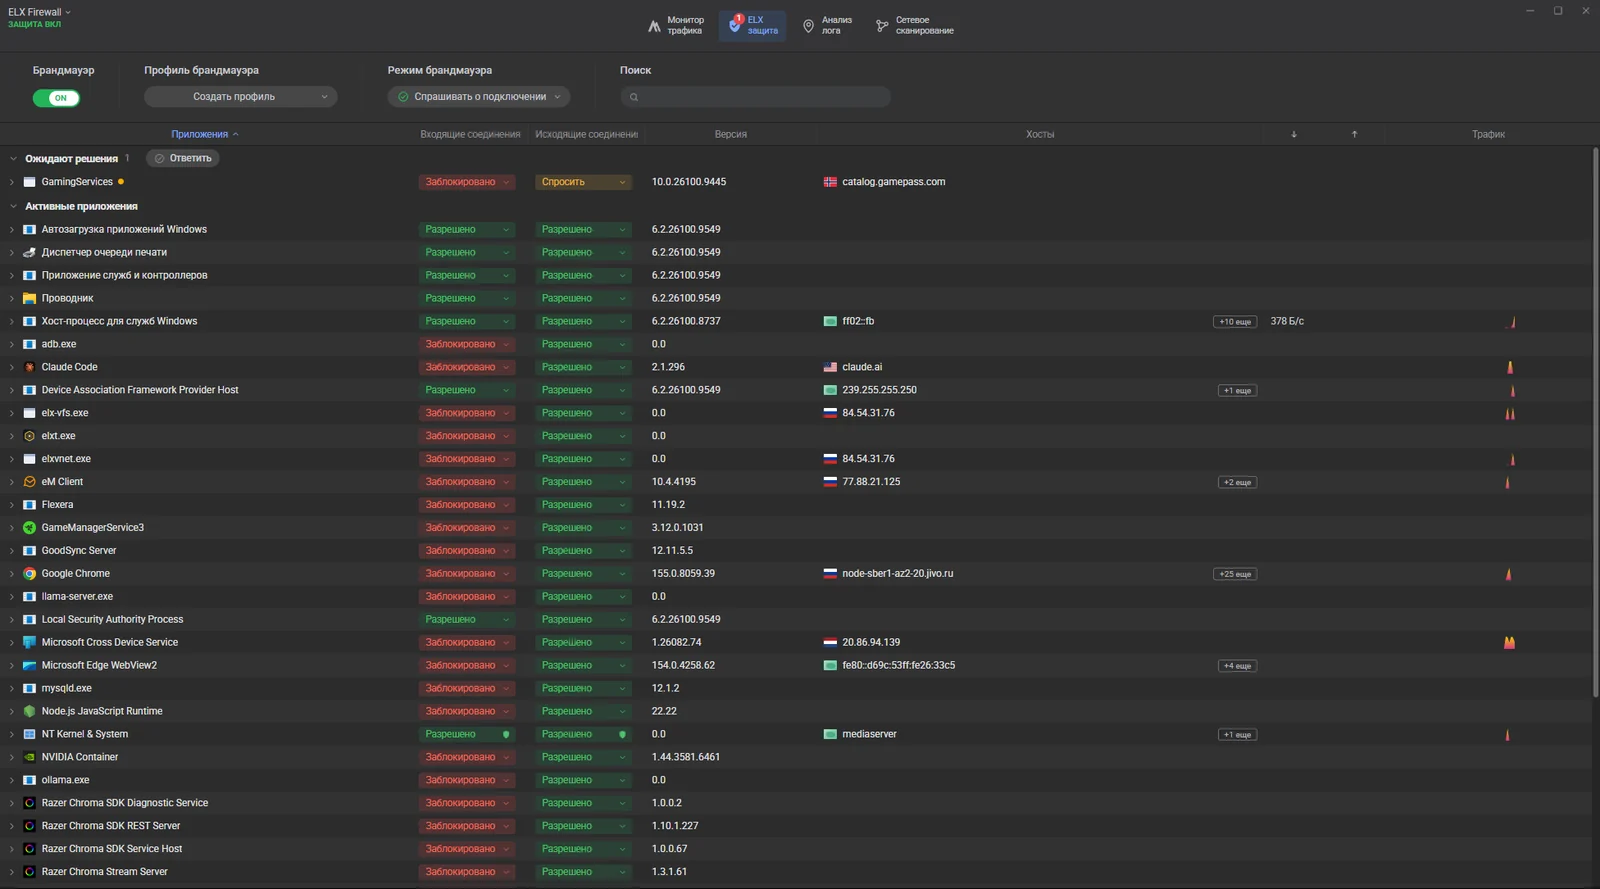Sort by upload arrow column header

(1355, 134)
